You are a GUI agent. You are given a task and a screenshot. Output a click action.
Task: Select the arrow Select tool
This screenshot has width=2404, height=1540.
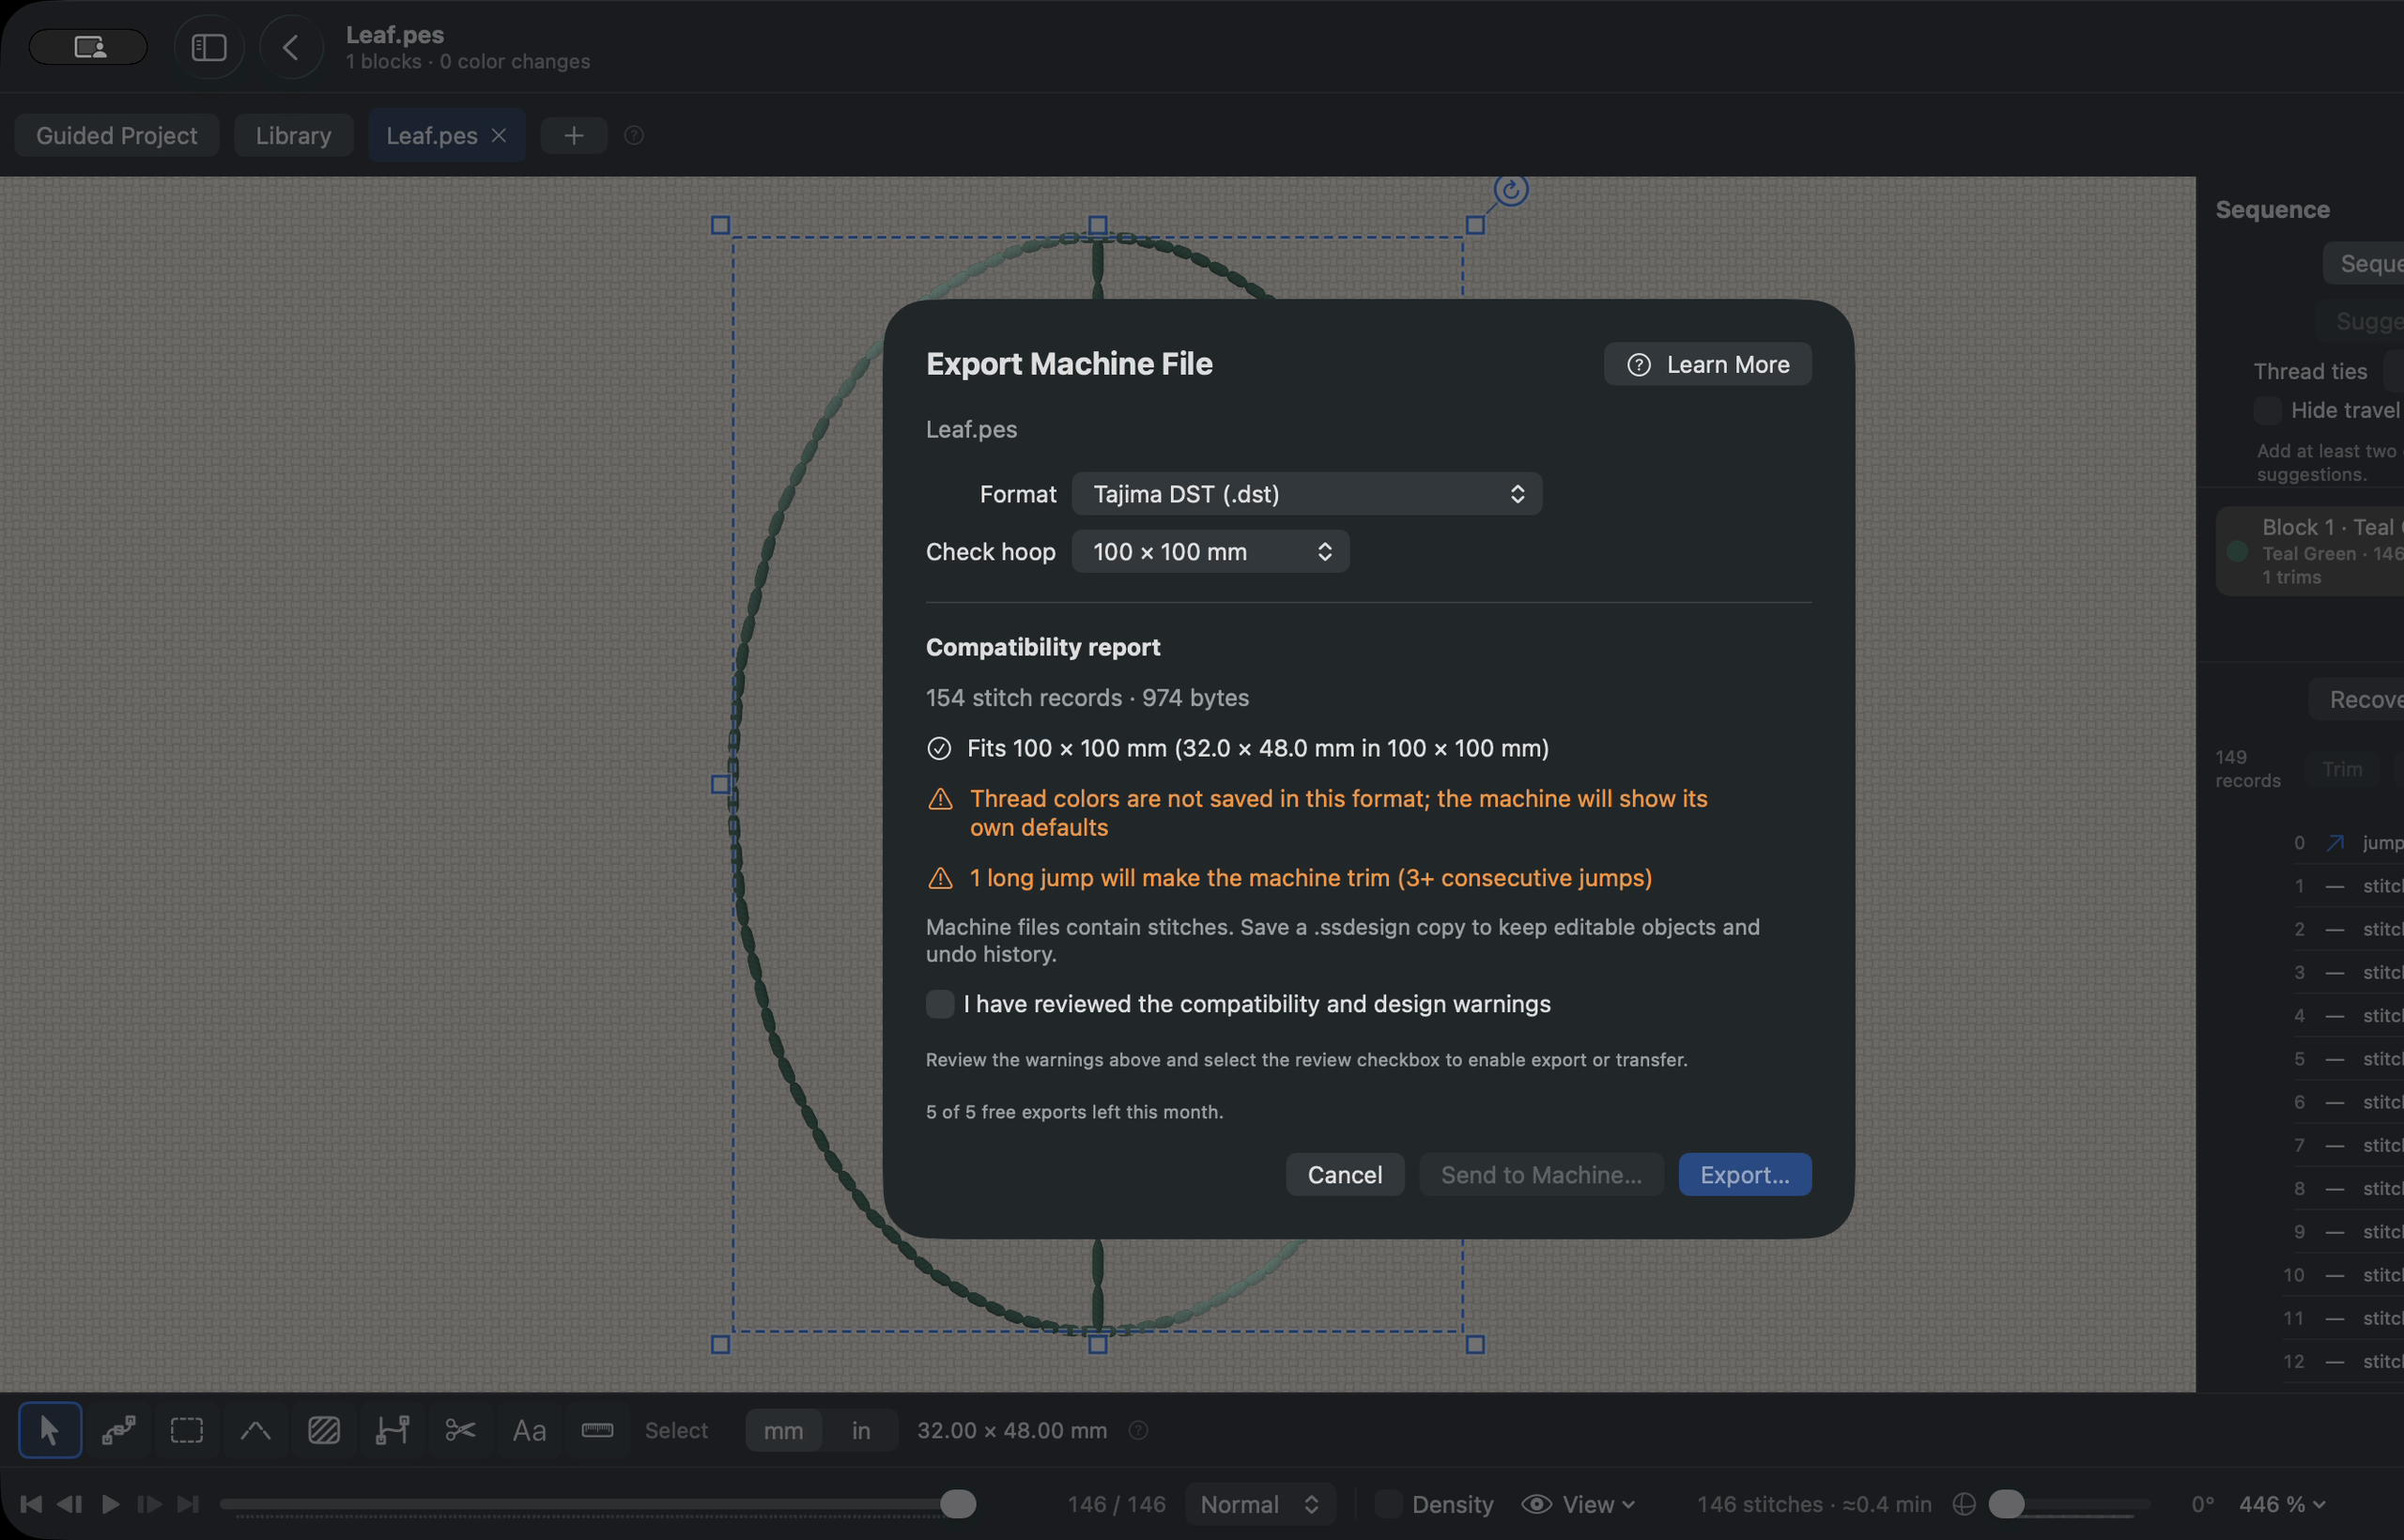(x=49, y=1430)
